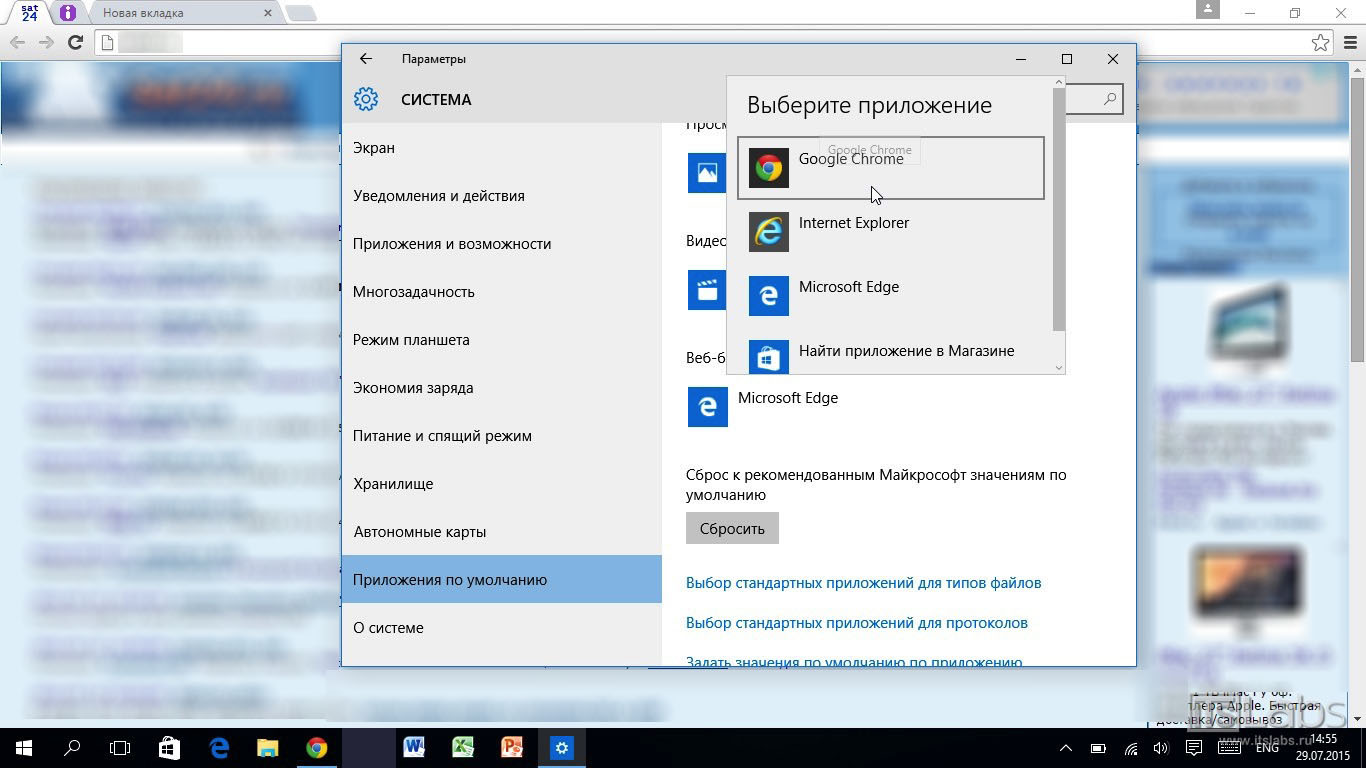Image resolution: width=1366 pixels, height=768 pixels.
Task: Click the photo viewer default app icon
Action: (x=706, y=173)
